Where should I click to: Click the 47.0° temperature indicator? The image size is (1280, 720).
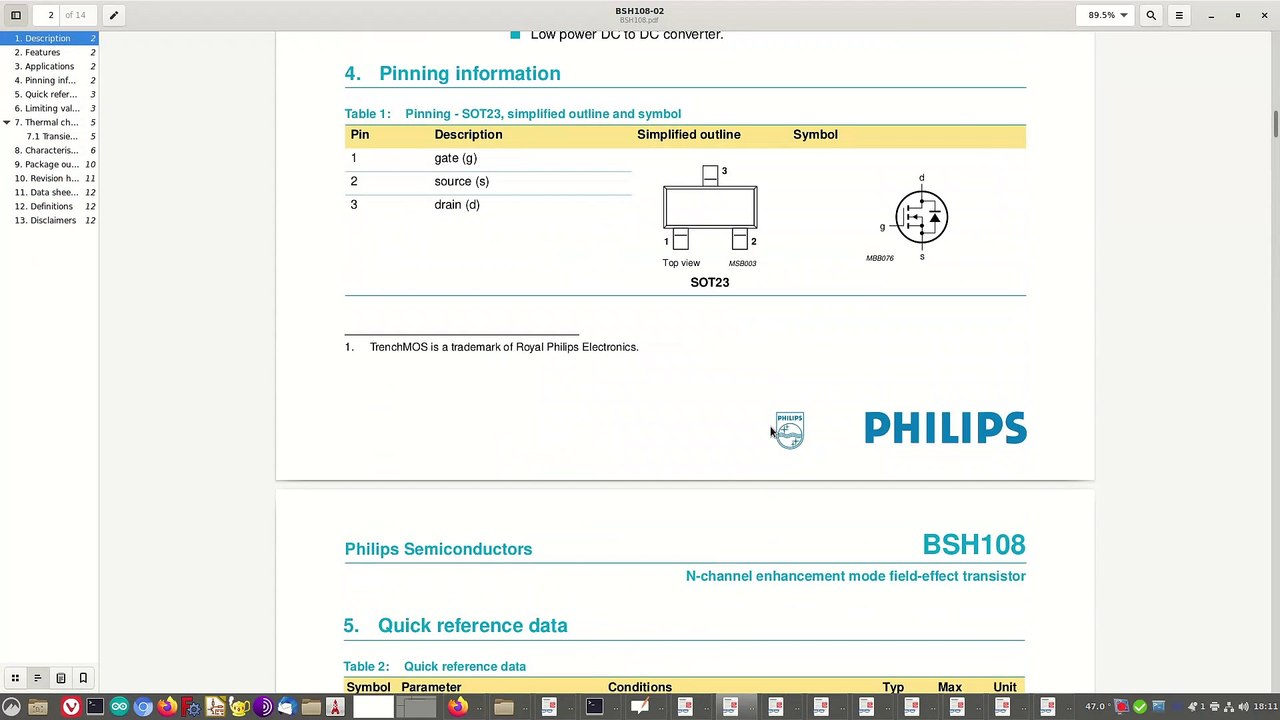[x=1097, y=707]
